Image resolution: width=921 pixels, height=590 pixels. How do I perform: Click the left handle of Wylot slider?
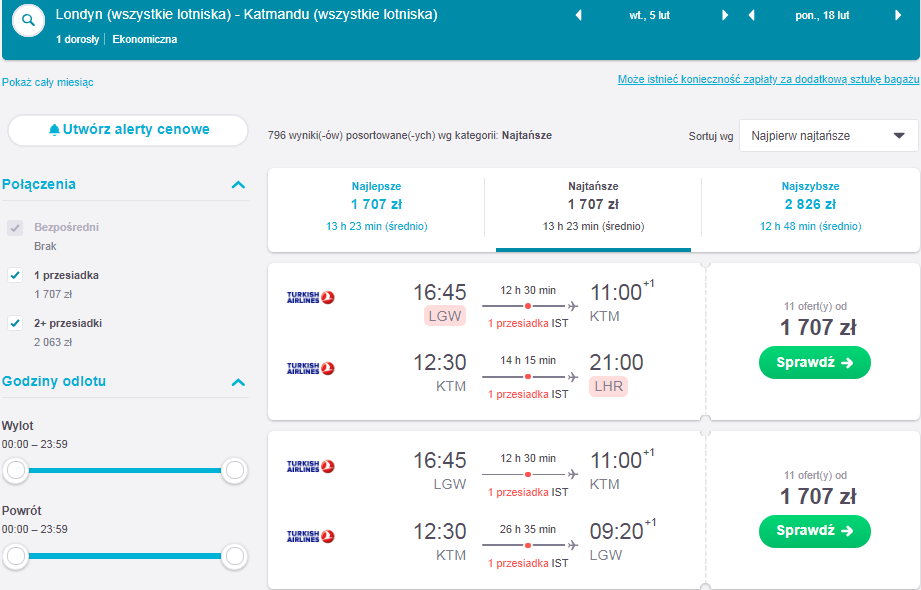point(16,470)
